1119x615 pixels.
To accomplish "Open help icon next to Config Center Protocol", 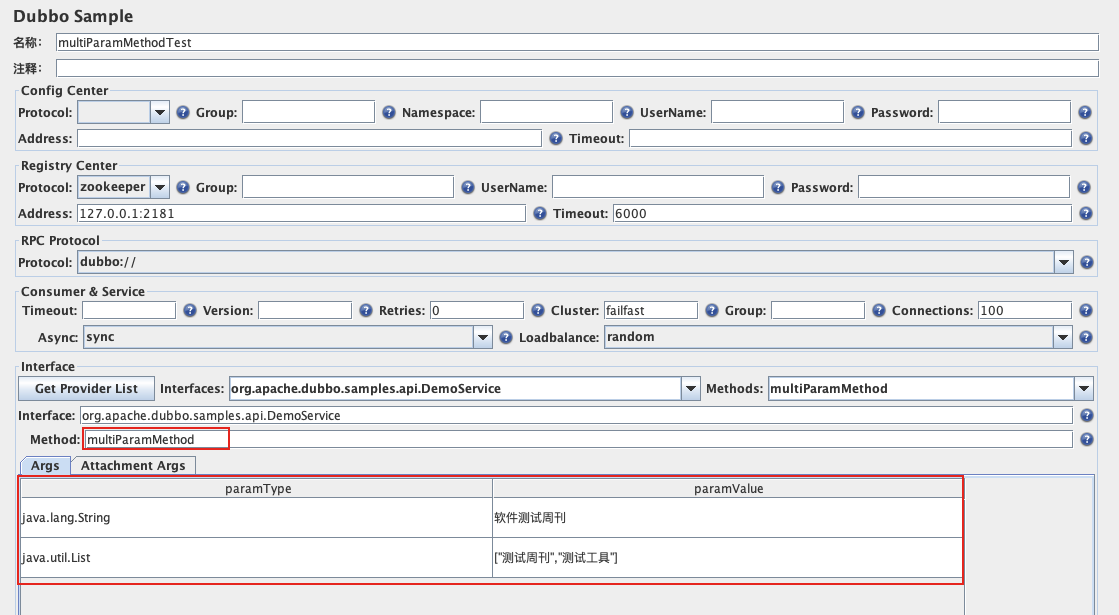I will (x=183, y=112).
